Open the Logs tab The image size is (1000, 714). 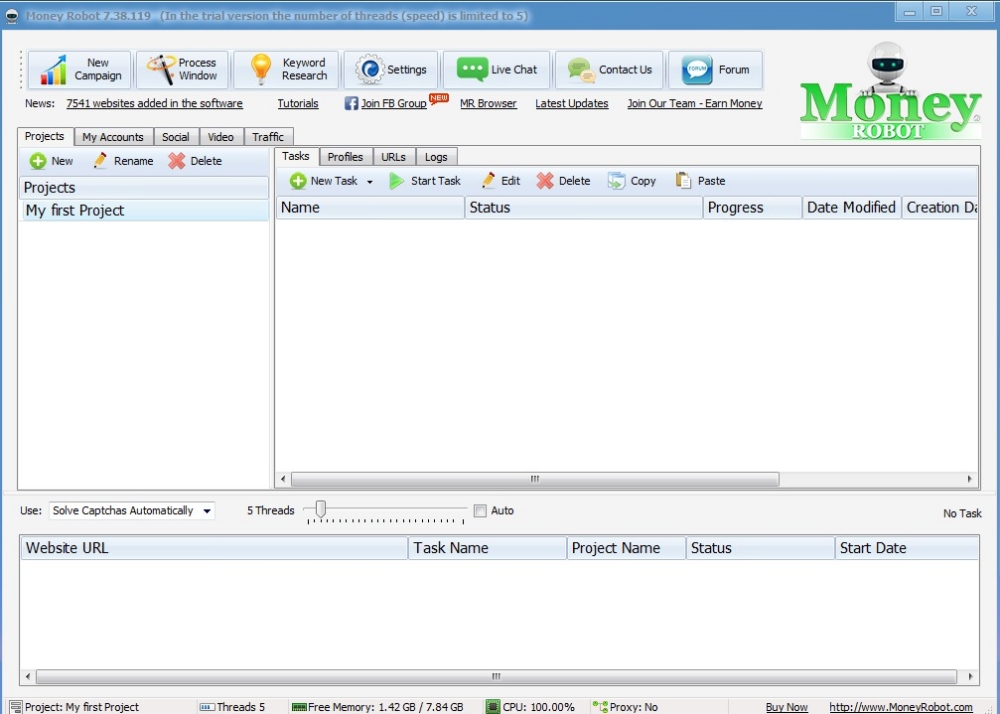pos(436,157)
